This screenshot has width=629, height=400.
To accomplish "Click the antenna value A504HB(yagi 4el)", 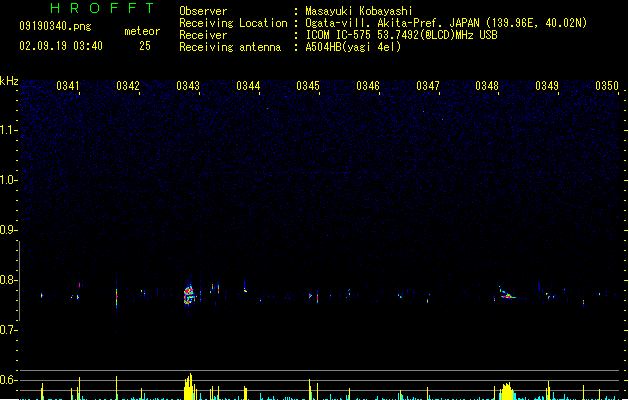I will tap(353, 47).
